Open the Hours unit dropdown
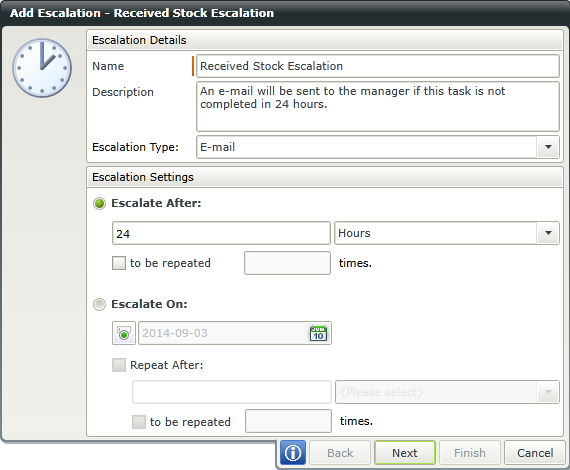570x470 pixels. (x=548, y=233)
